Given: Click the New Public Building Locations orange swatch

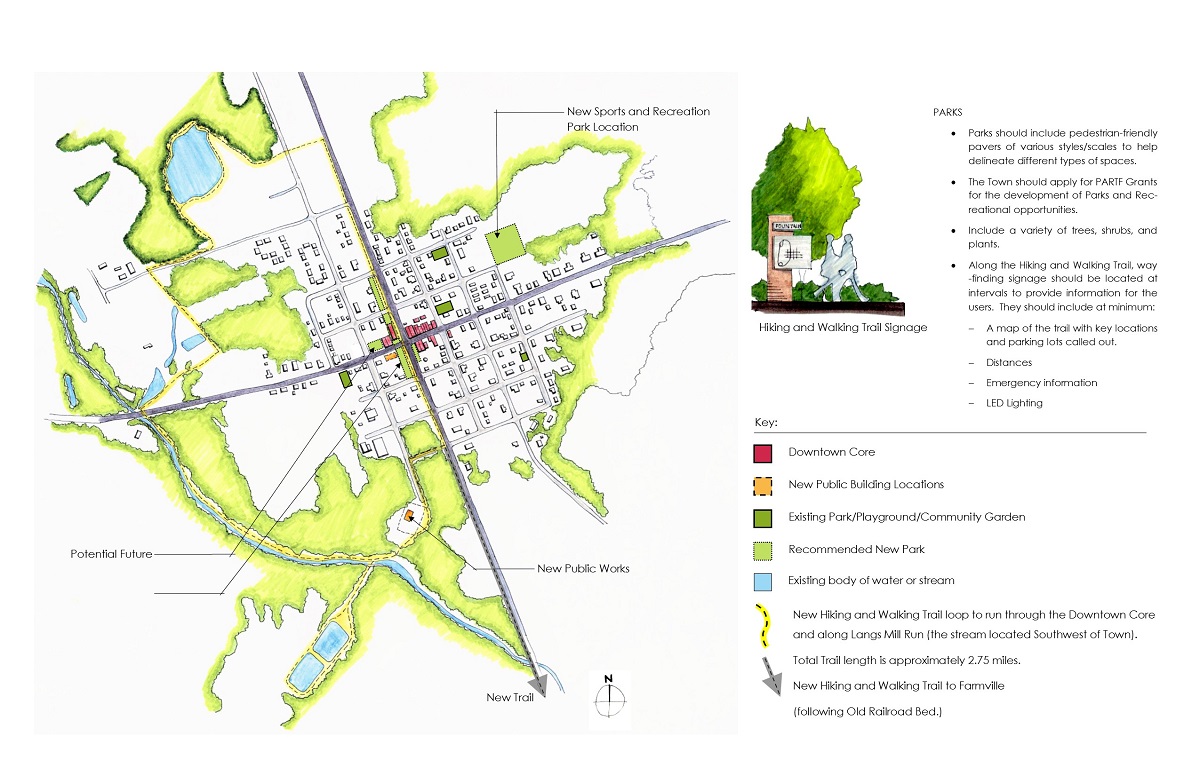Looking at the screenshot, I should (x=760, y=484).
